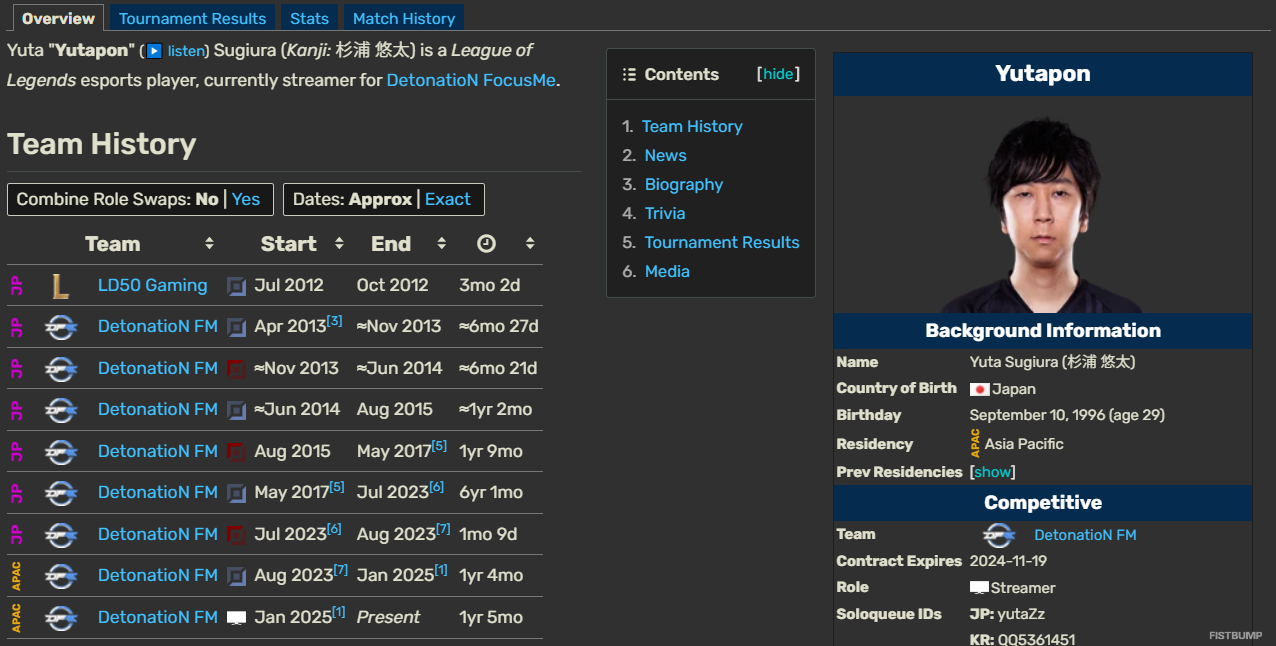
Task: Jump to Trivia in Contents
Action: point(665,213)
